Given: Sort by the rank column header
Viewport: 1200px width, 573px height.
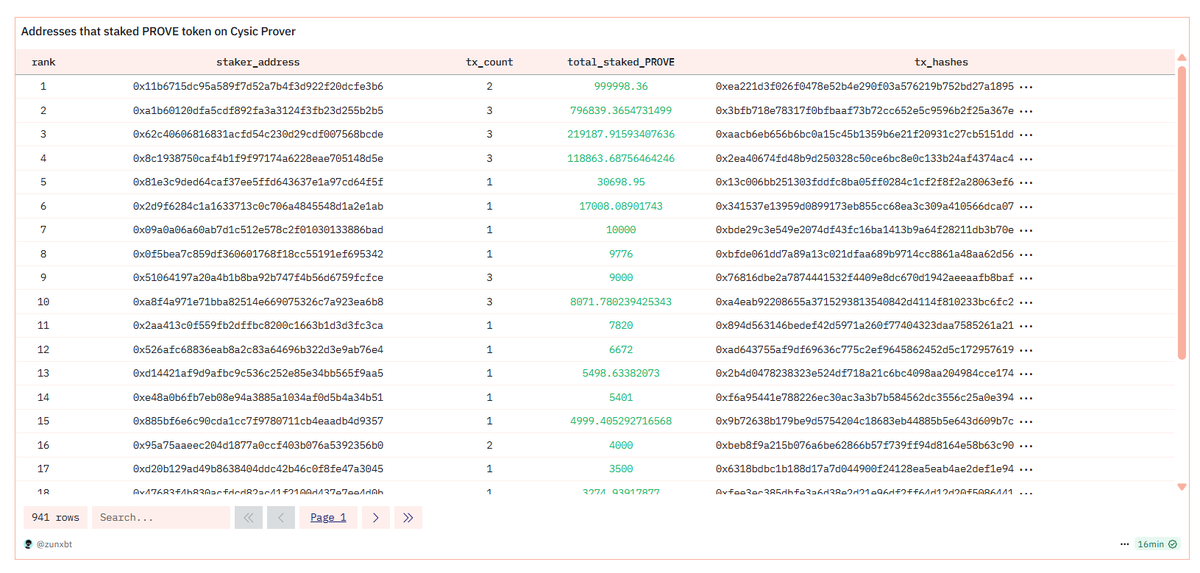Looking at the screenshot, I should click(x=43, y=62).
